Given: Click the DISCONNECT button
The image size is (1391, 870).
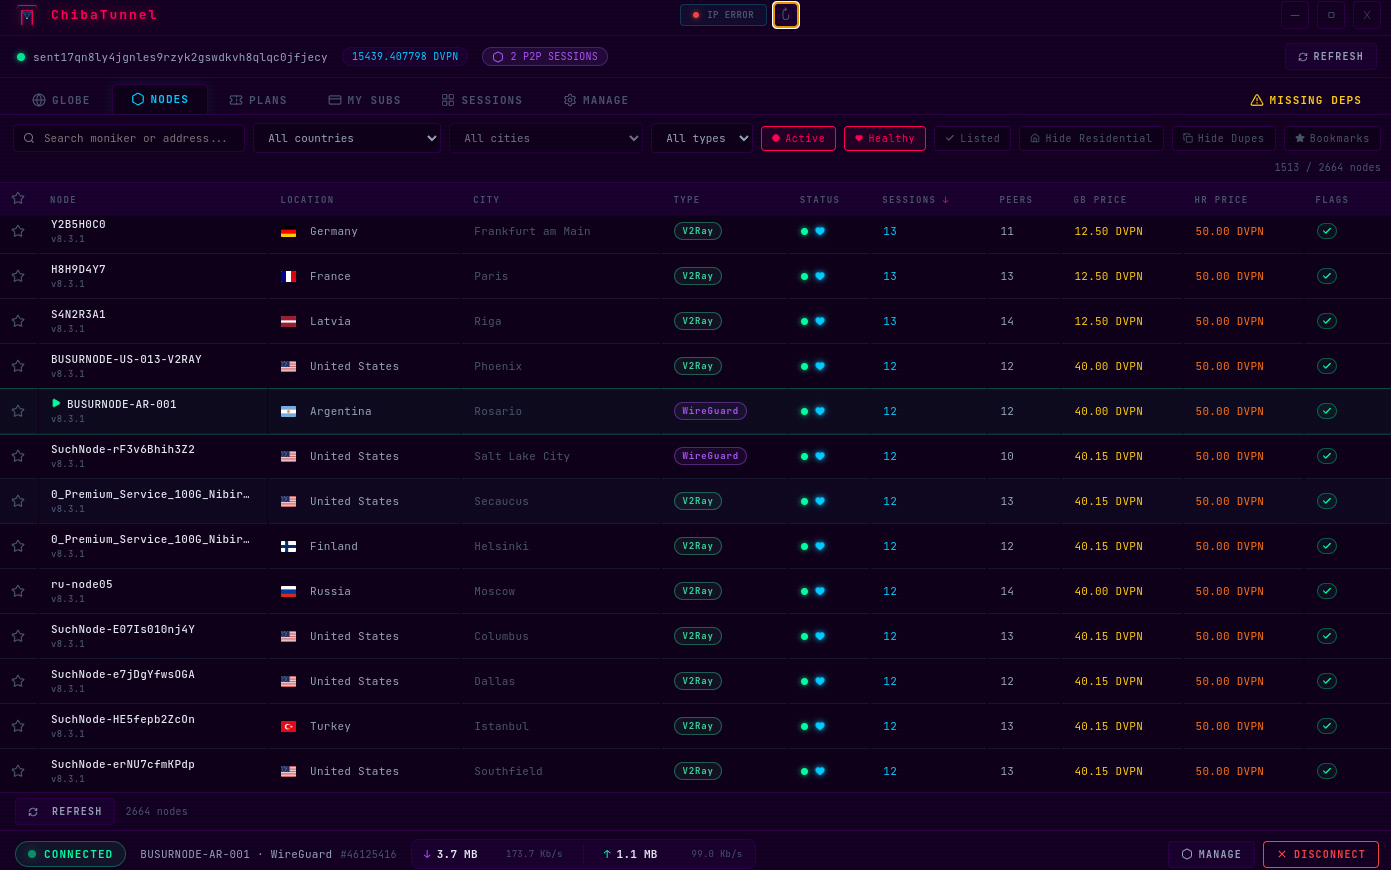Looking at the screenshot, I should tap(1321, 854).
